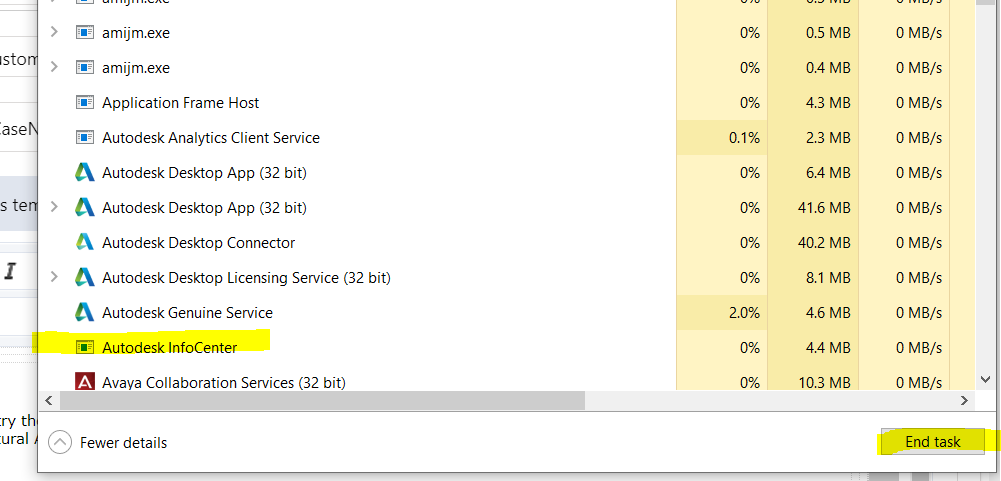Click the Application Frame Host icon
The height and width of the screenshot is (481, 1001).
click(85, 103)
